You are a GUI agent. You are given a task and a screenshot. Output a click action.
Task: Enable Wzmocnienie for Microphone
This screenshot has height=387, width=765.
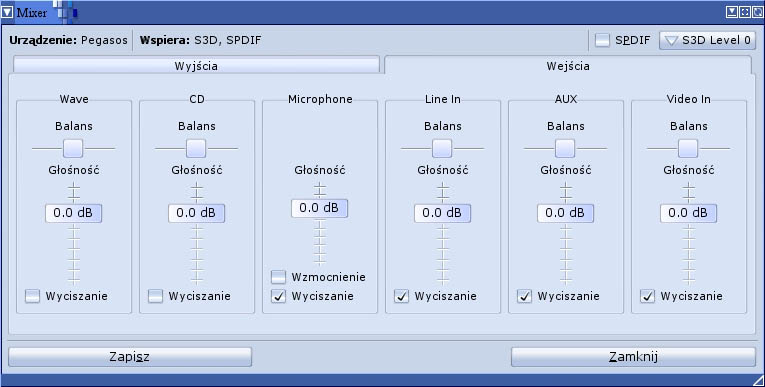[x=278, y=277]
